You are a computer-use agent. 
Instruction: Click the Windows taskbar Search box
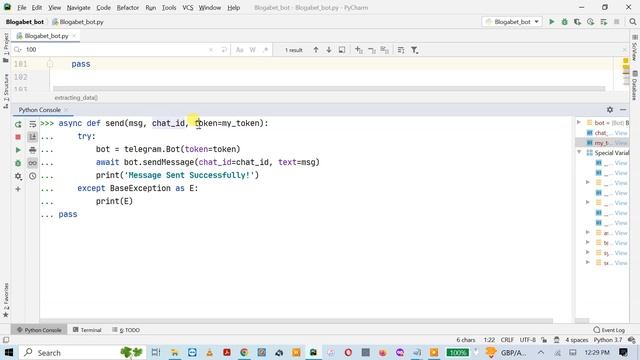(82, 352)
